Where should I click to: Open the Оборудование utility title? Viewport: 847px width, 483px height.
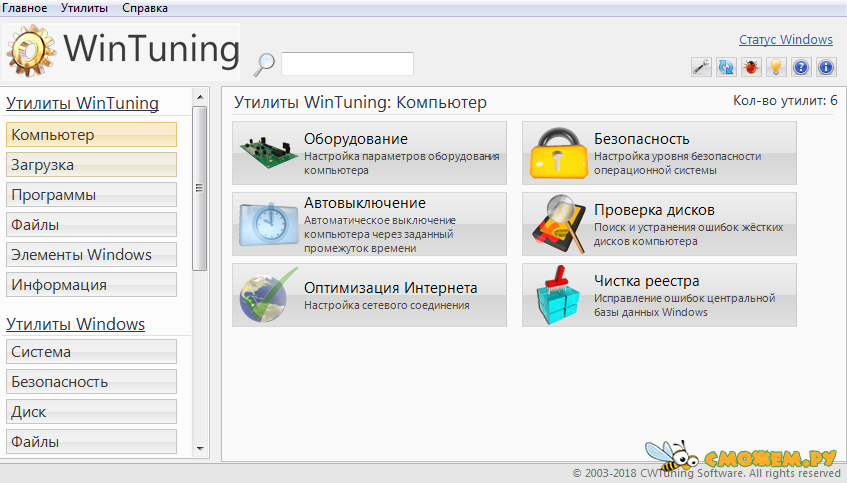(x=355, y=139)
